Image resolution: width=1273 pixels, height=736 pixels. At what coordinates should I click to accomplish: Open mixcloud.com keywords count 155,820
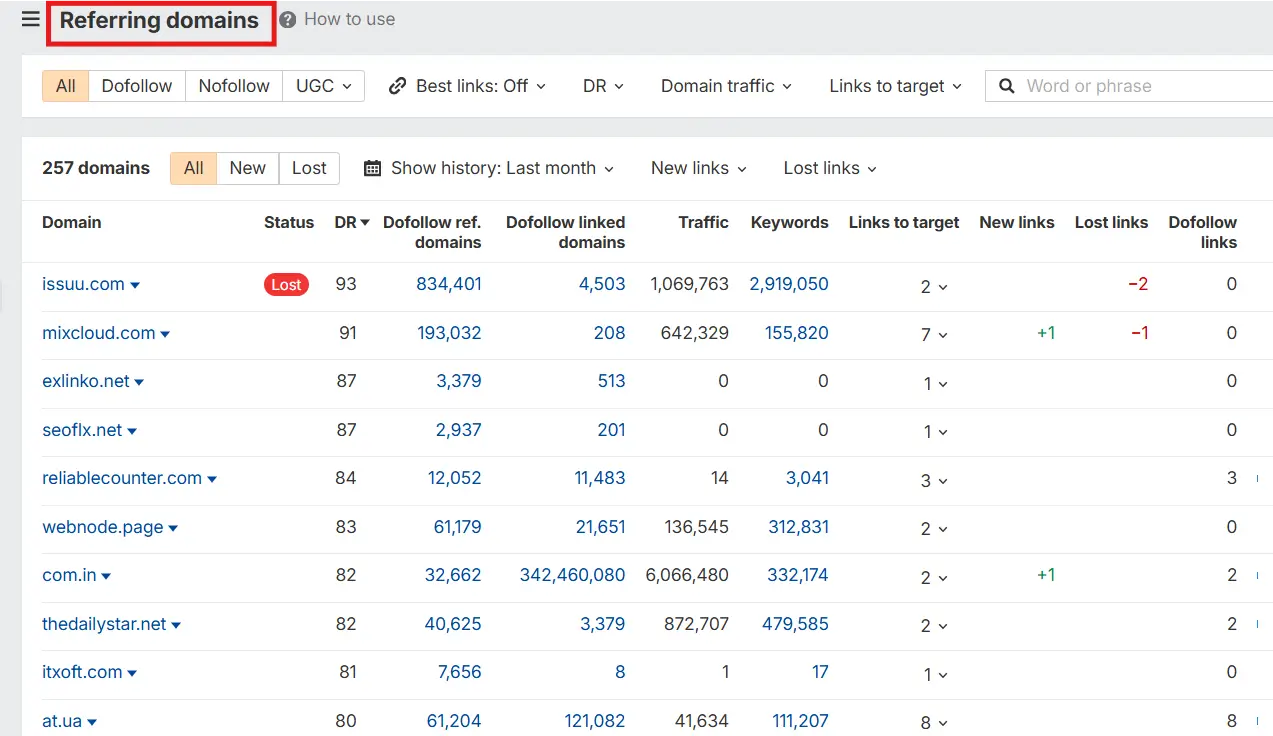click(797, 333)
